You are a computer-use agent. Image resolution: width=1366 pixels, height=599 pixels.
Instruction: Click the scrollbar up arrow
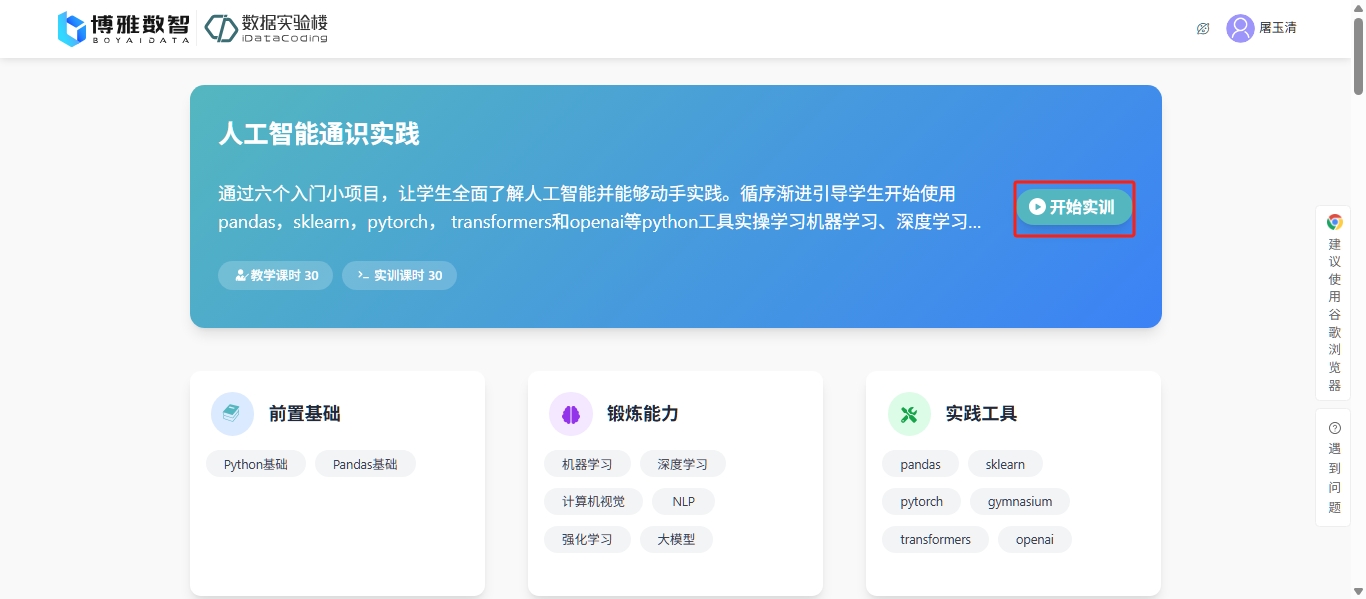click(1358, 7)
